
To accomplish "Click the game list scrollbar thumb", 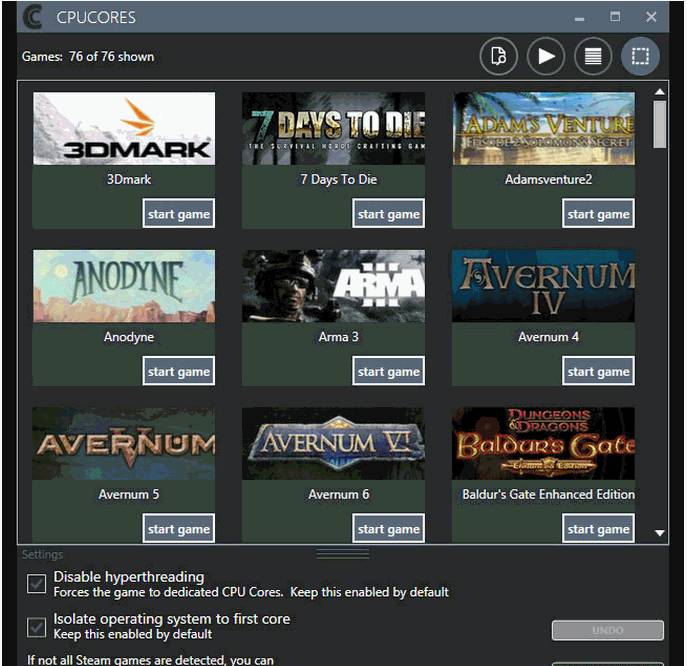I will [659, 124].
